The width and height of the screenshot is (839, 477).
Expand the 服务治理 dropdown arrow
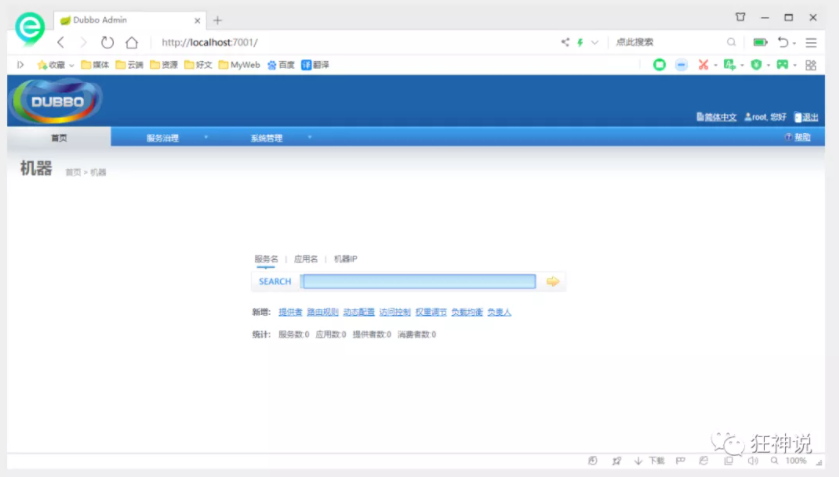click(x=206, y=138)
